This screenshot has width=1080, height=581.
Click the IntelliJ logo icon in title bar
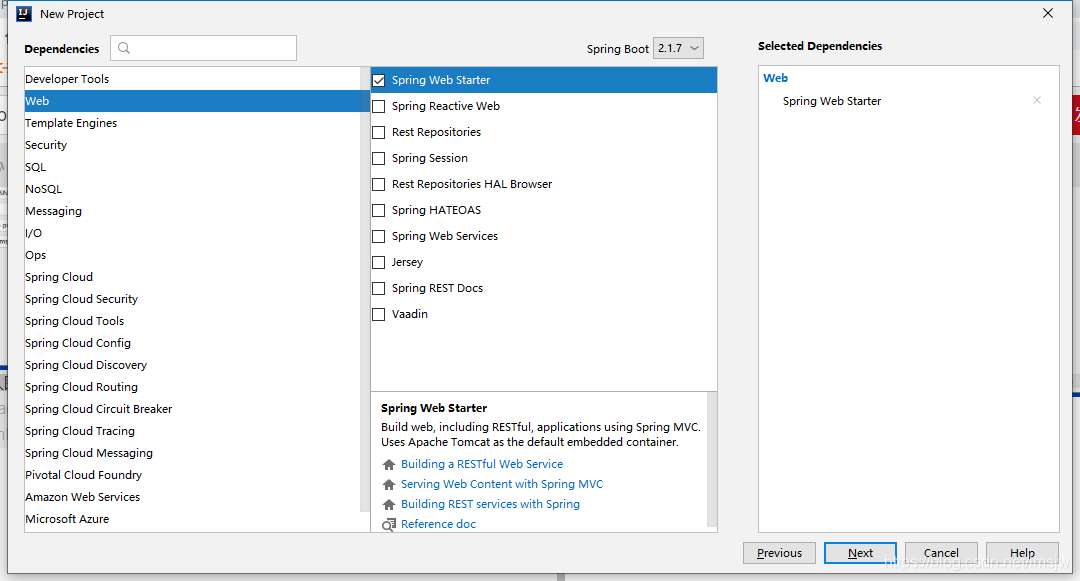(x=23, y=14)
